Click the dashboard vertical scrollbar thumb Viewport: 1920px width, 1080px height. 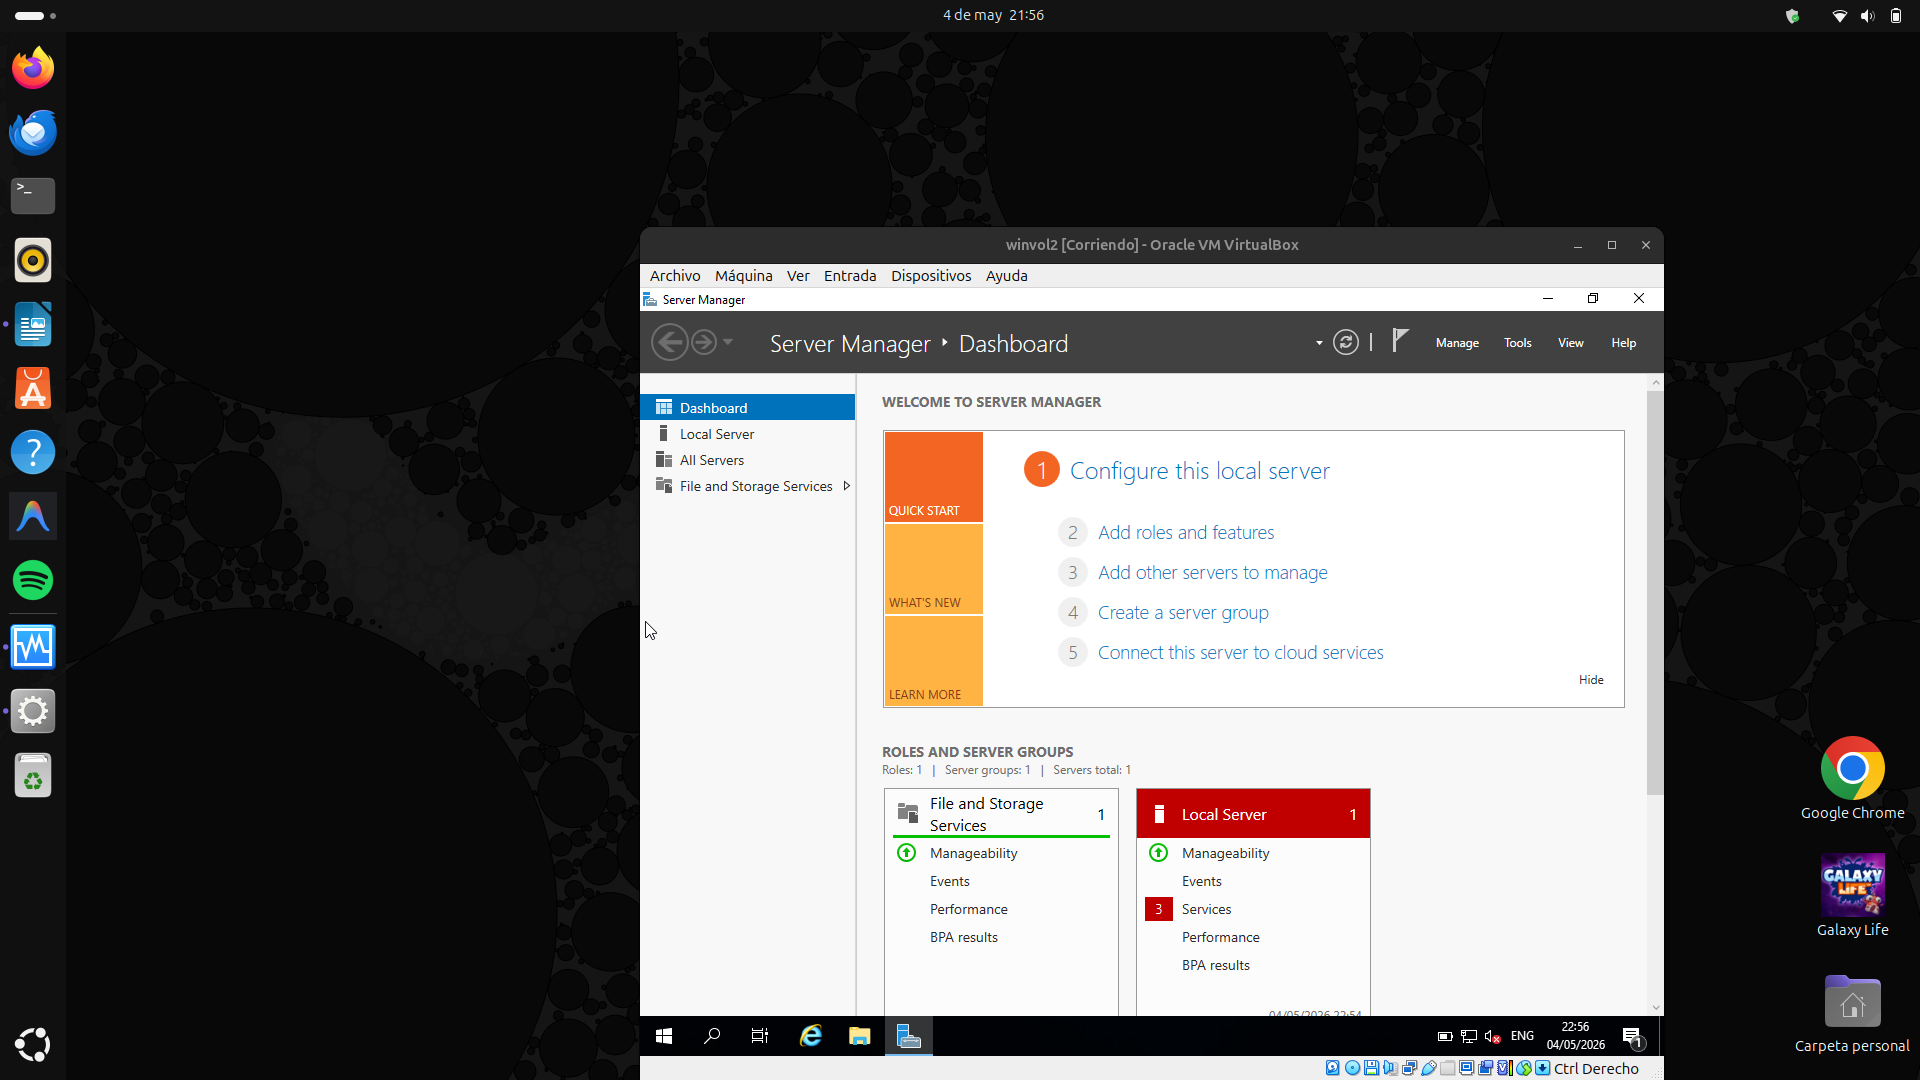tap(1655, 592)
